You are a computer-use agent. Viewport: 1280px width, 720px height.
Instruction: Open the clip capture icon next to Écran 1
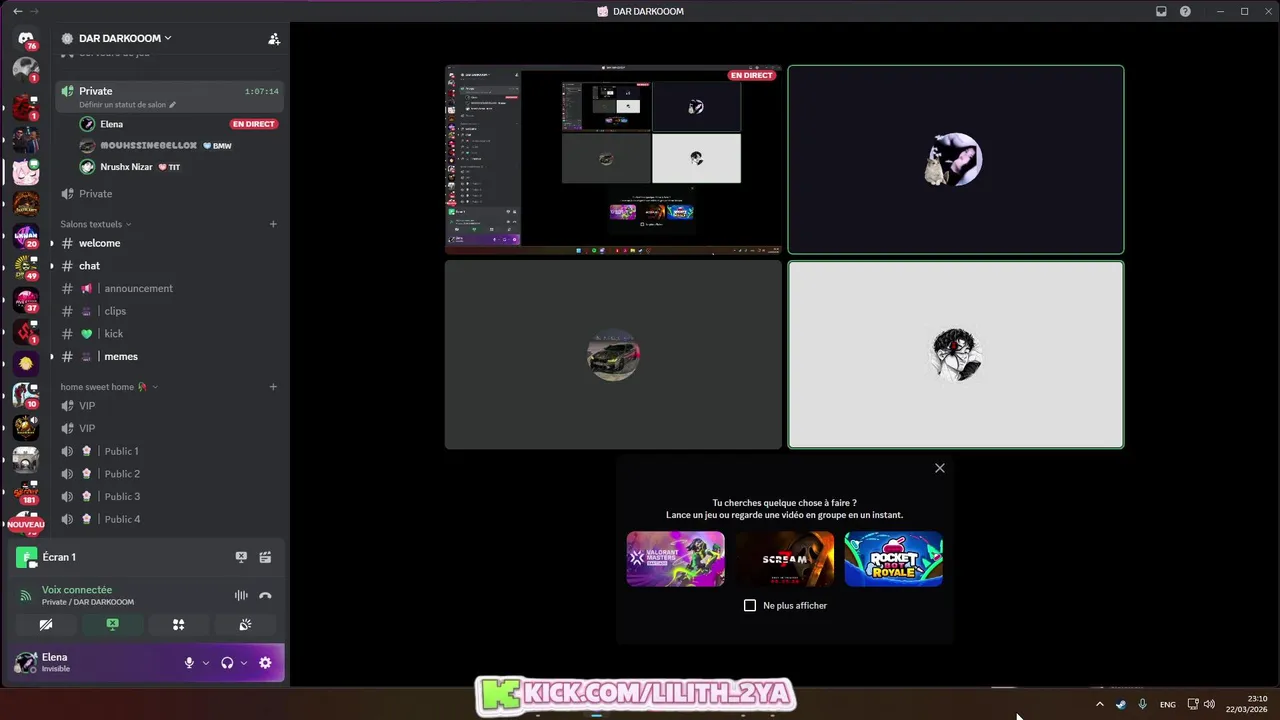(265, 557)
